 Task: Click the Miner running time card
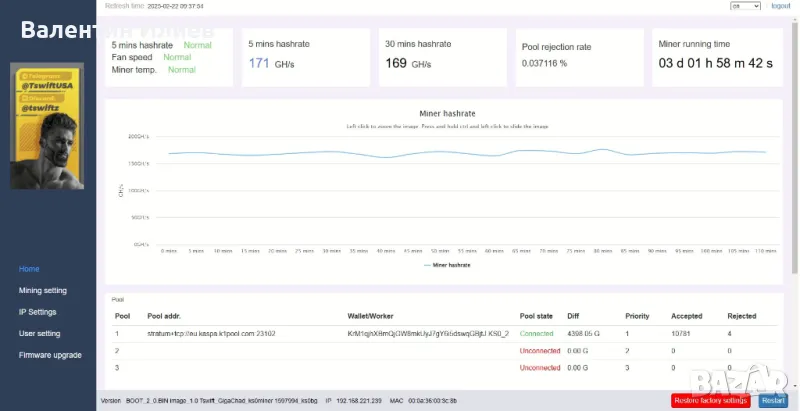[x=715, y=56]
